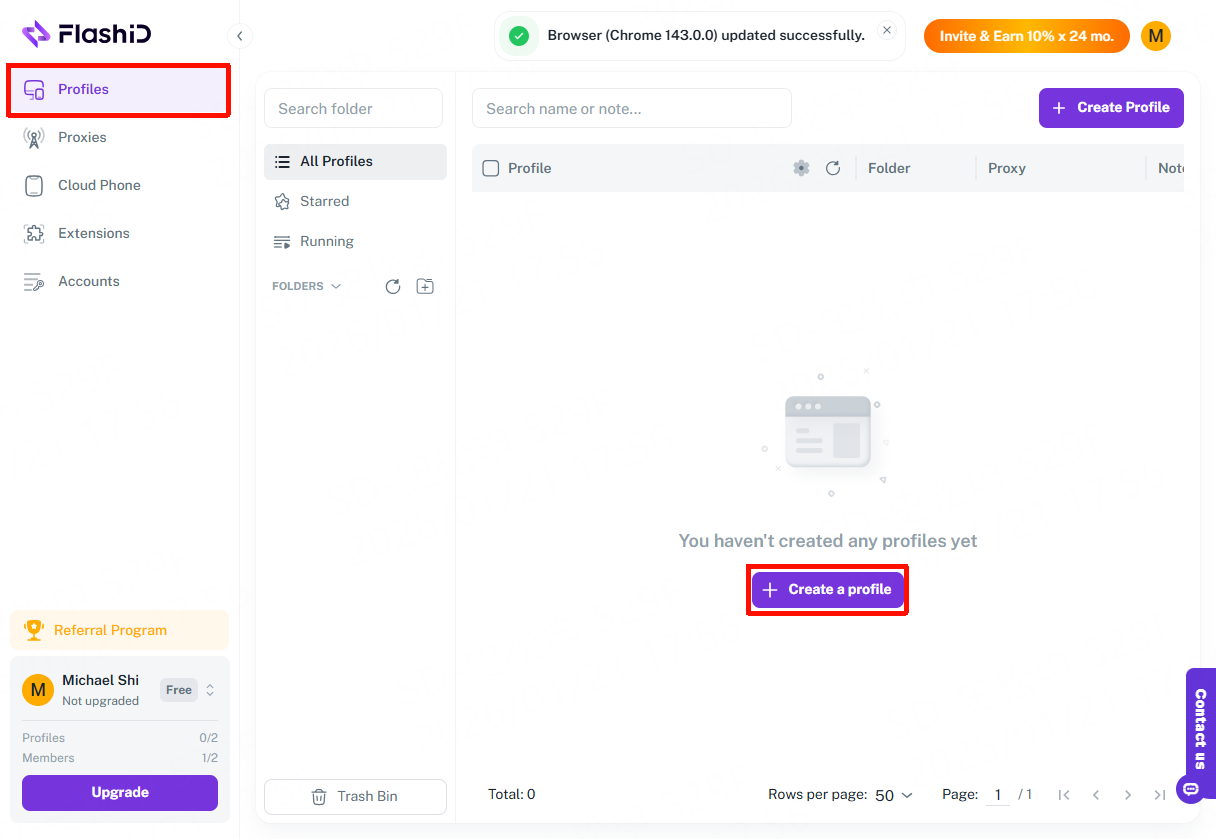Open the Proxies menu
Screen dimensions: 1216x839
click(x=82, y=137)
